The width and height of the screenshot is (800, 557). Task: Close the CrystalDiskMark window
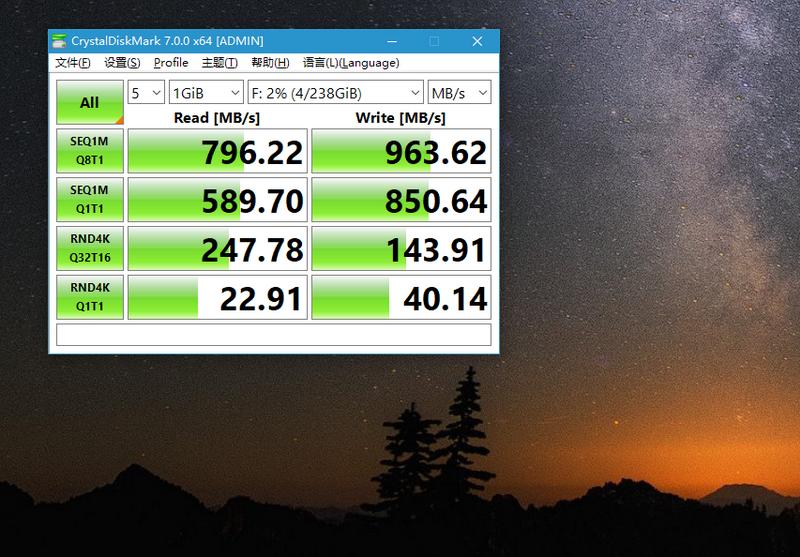[x=478, y=41]
